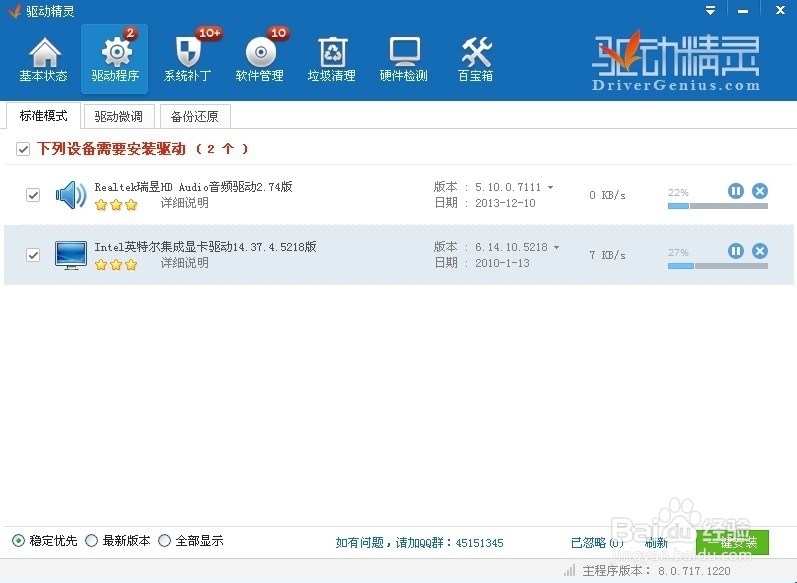Image resolution: width=797 pixels, height=583 pixels.
Task: Select the 全部显示 radio option
Action: coord(164,541)
